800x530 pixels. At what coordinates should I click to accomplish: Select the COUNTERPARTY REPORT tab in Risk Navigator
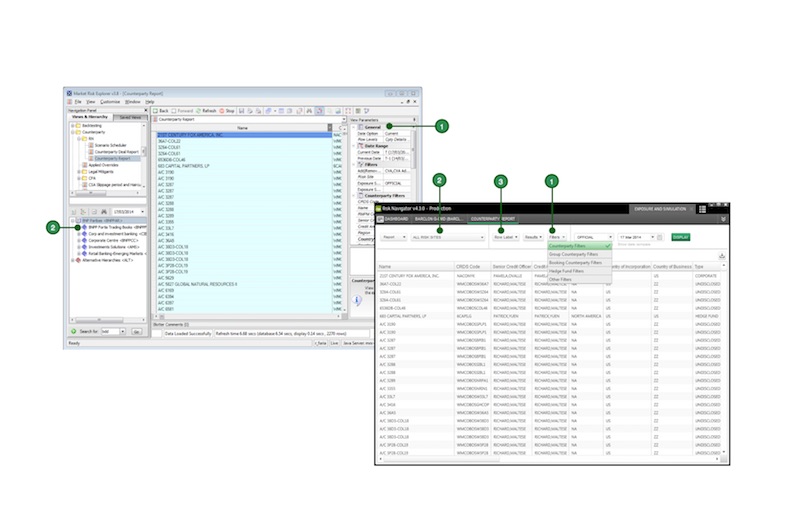tap(492, 219)
